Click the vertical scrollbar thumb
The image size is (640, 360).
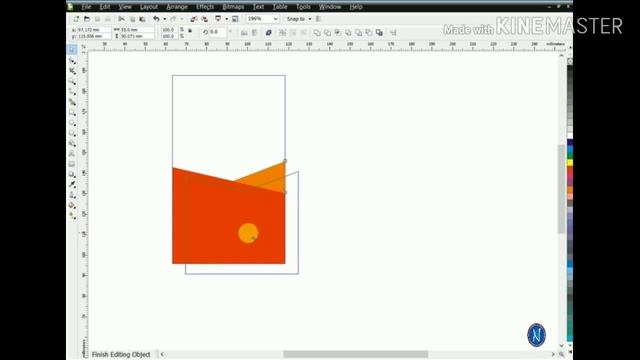[562, 189]
